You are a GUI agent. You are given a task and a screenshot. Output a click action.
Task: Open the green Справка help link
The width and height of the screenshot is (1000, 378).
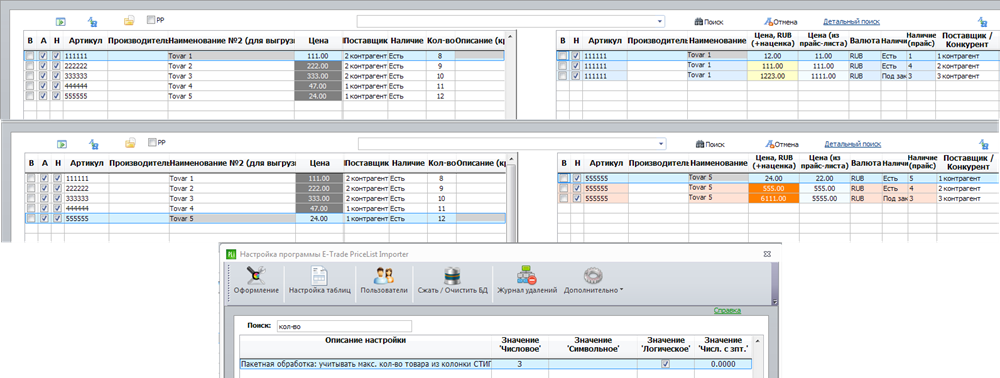[727, 310]
